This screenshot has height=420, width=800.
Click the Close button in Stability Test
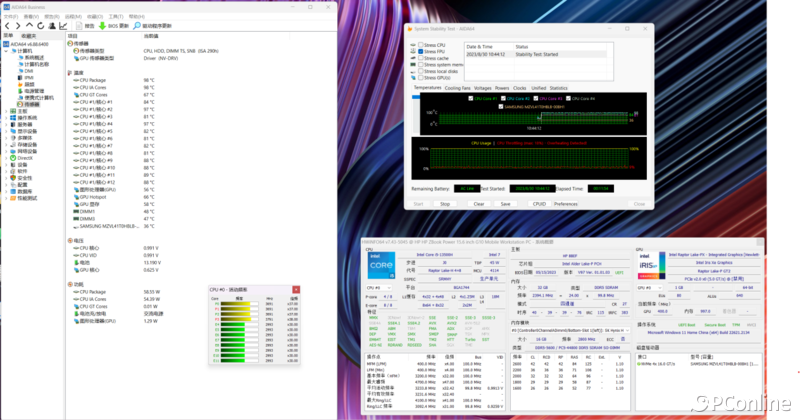click(x=639, y=204)
